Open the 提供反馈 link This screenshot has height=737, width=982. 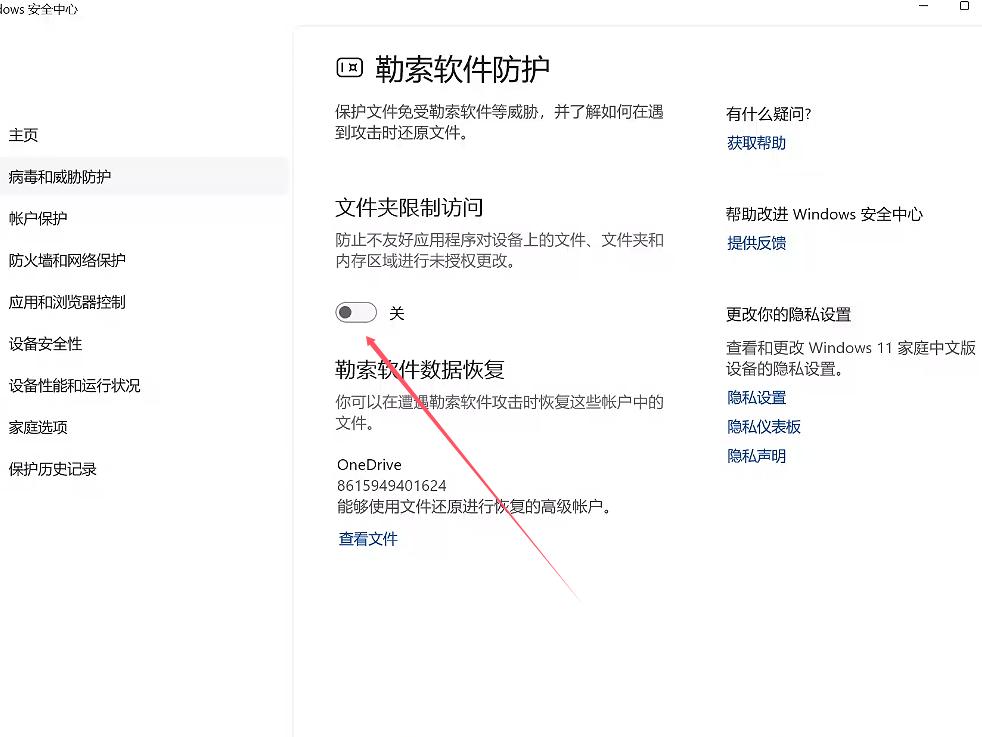coord(756,243)
